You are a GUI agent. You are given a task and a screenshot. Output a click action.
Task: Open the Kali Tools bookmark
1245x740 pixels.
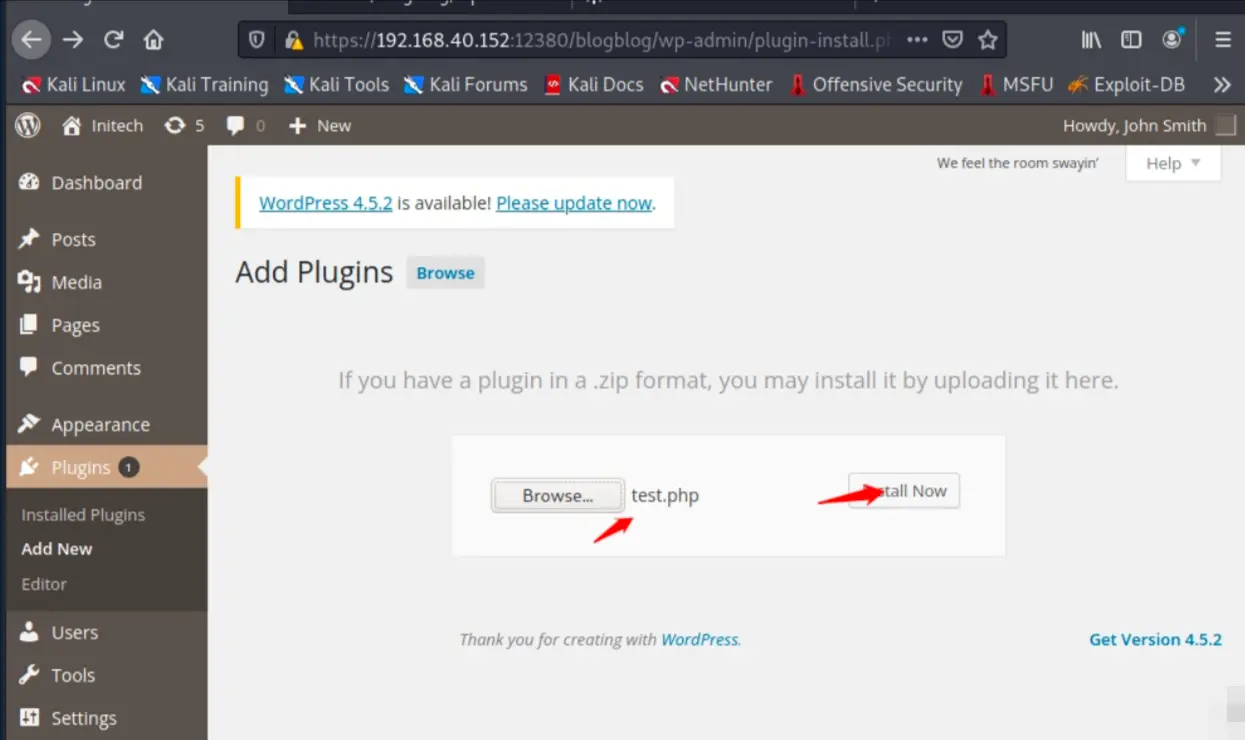[x=336, y=85]
